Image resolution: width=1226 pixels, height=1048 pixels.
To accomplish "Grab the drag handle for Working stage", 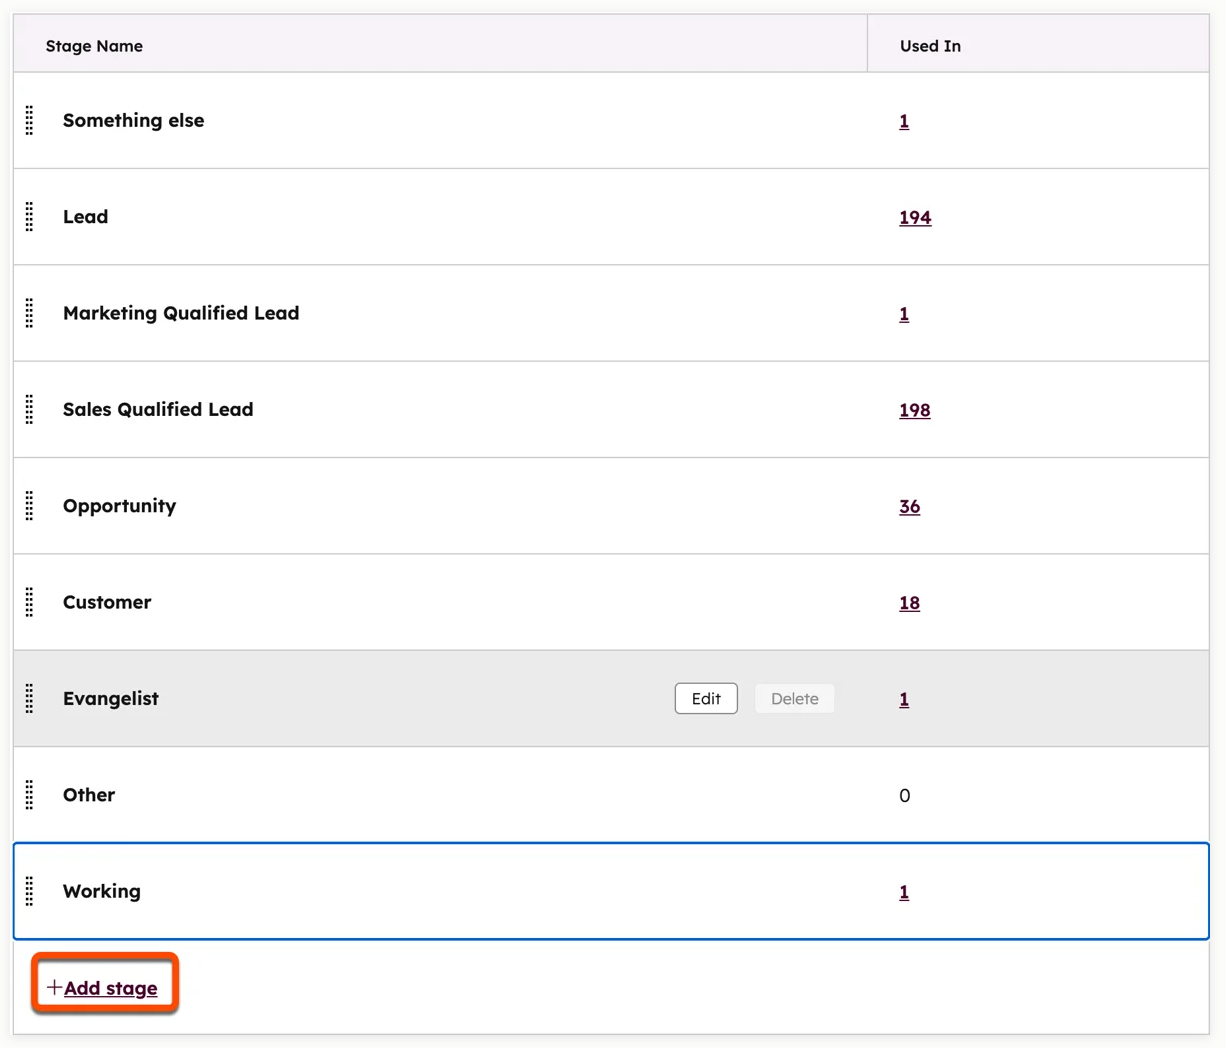I will 29,891.
